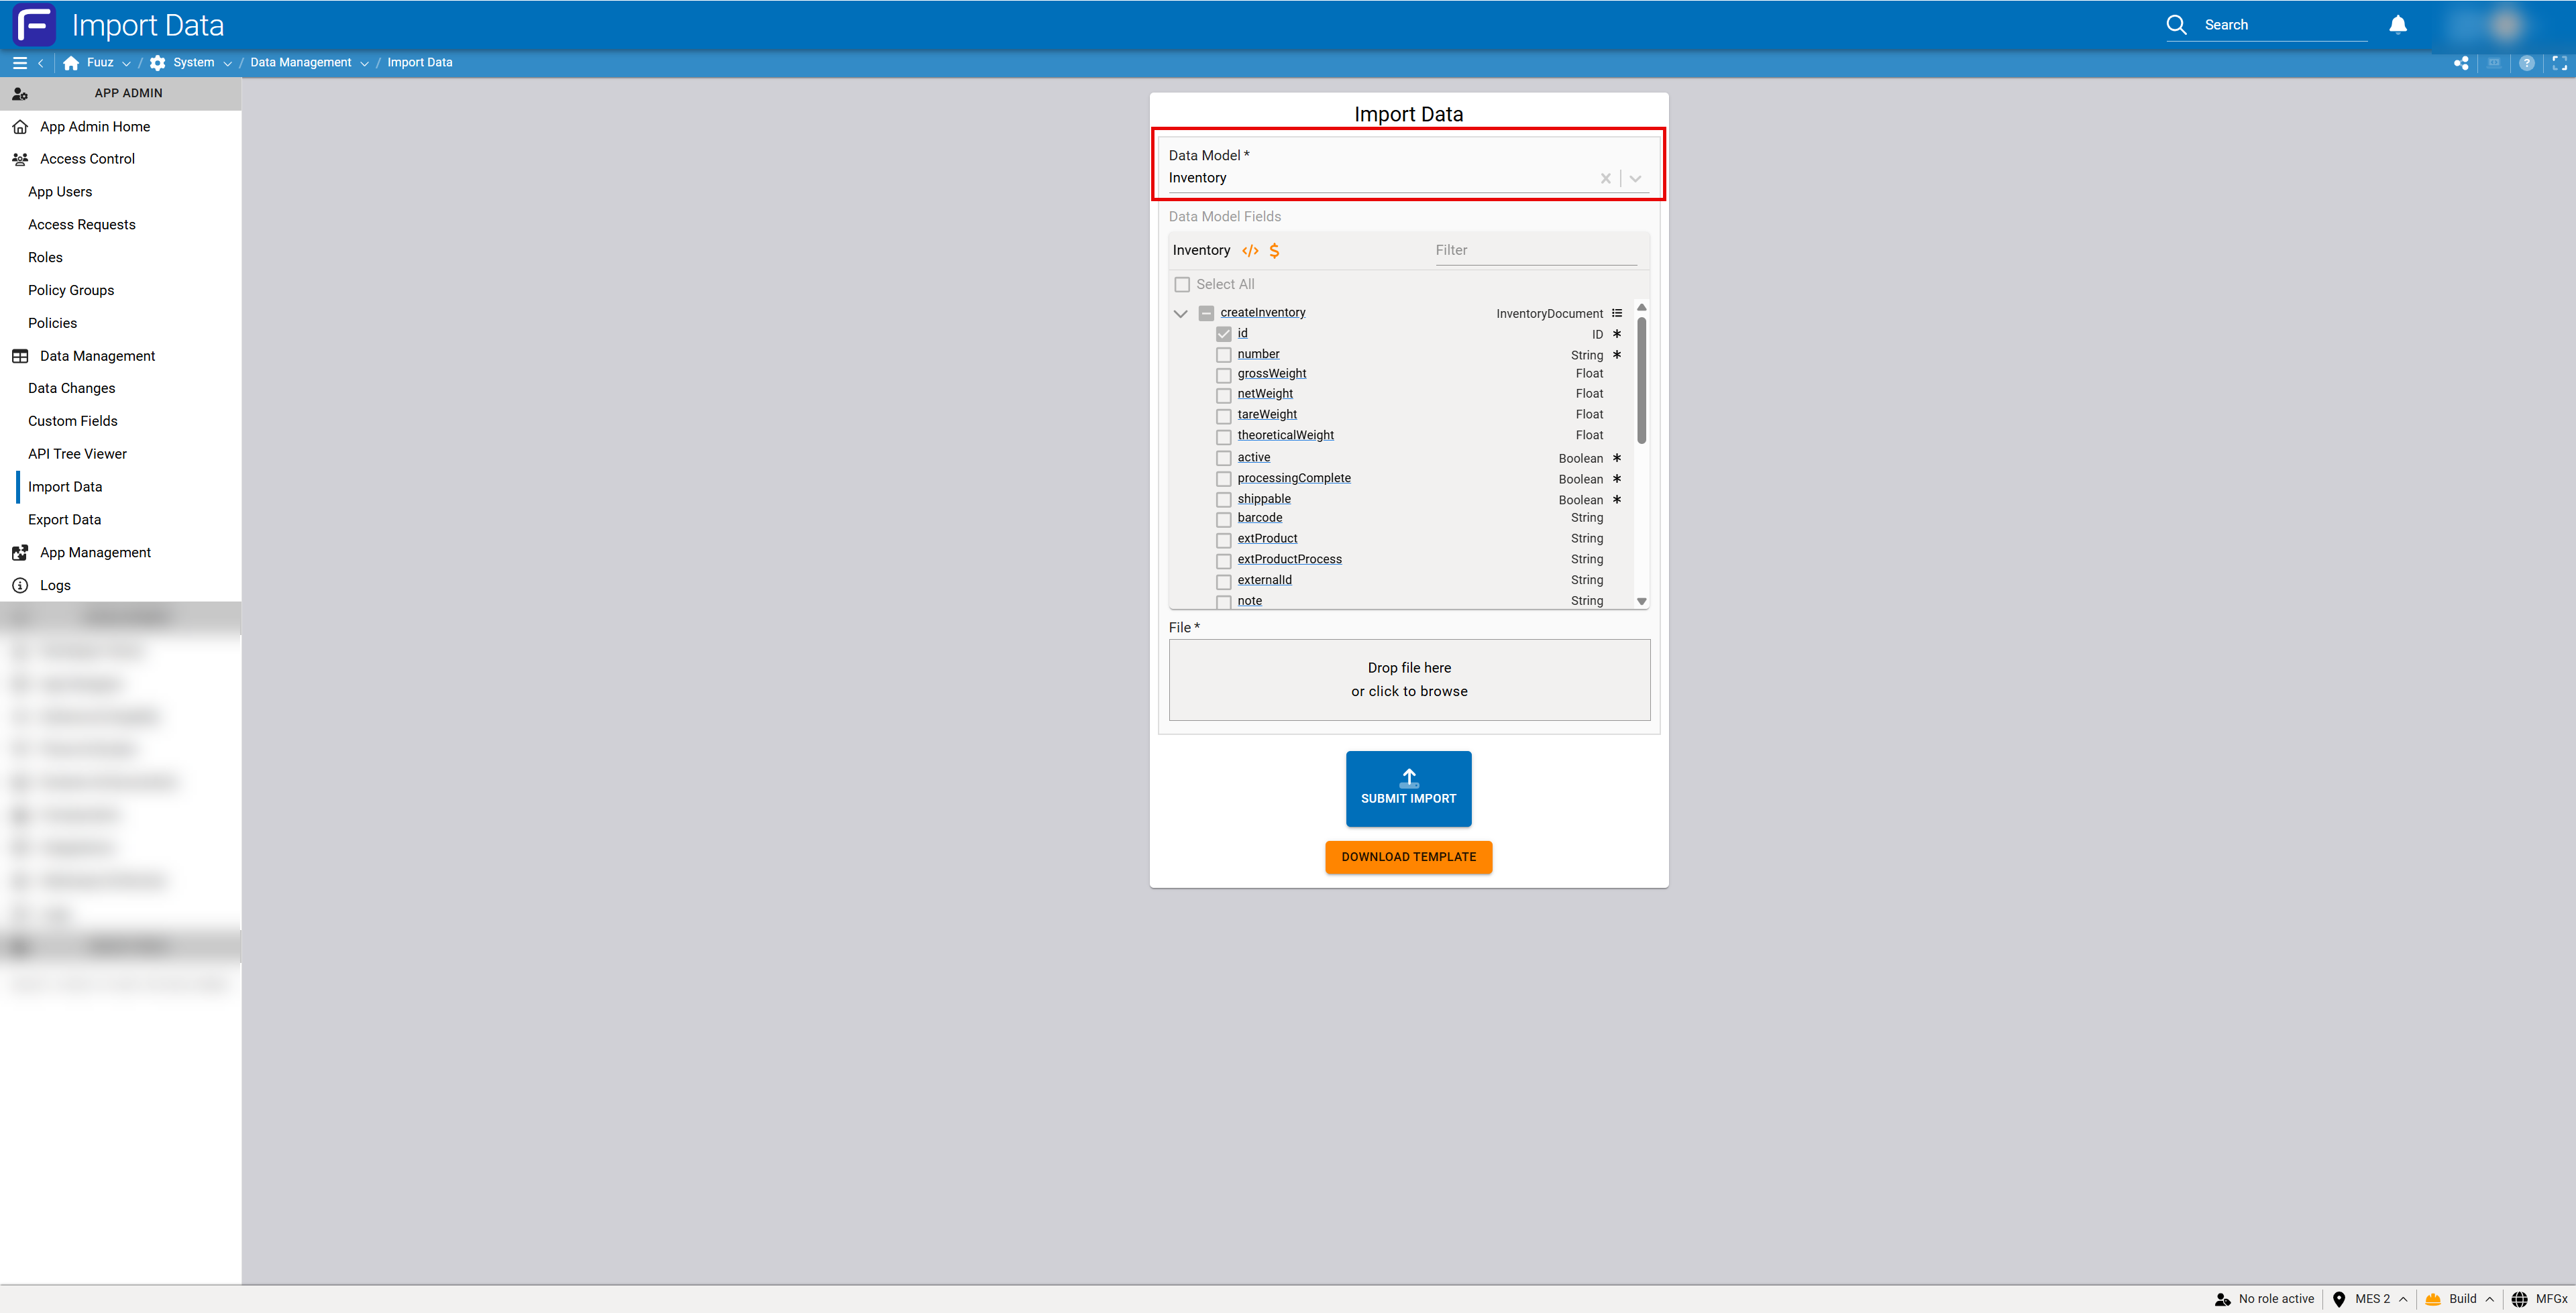The height and width of the screenshot is (1313, 2576).
Task: Clear the Inventory data model selection
Action: (x=1605, y=179)
